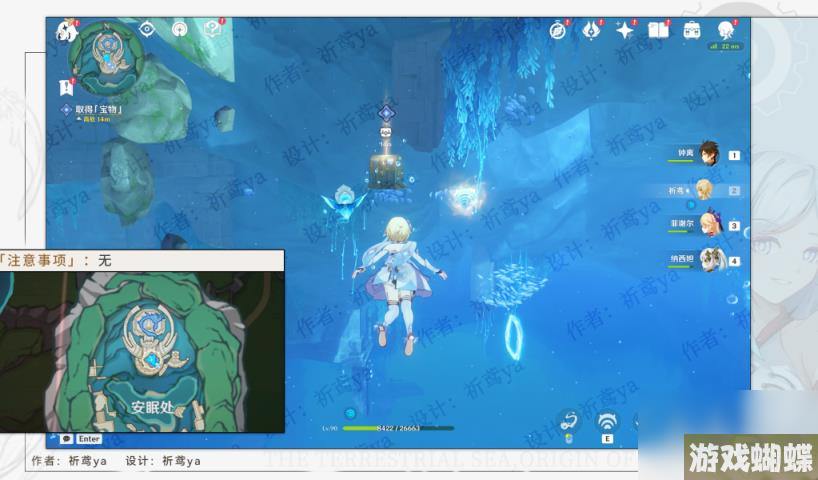The image size is (818, 480).
Task: Click slot number 4 badge
Action: pos(734,261)
